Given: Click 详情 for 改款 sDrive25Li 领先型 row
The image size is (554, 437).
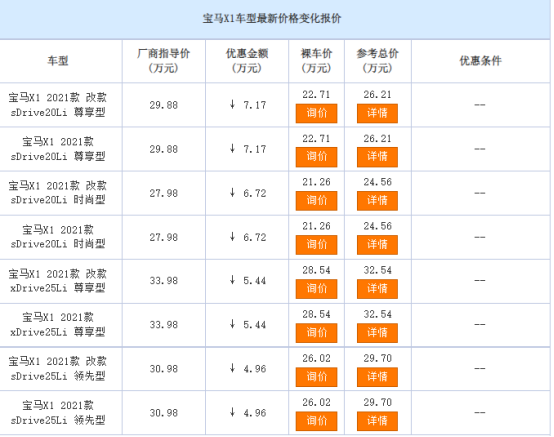Looking at the screenshot, I should (x=377, y=377).
